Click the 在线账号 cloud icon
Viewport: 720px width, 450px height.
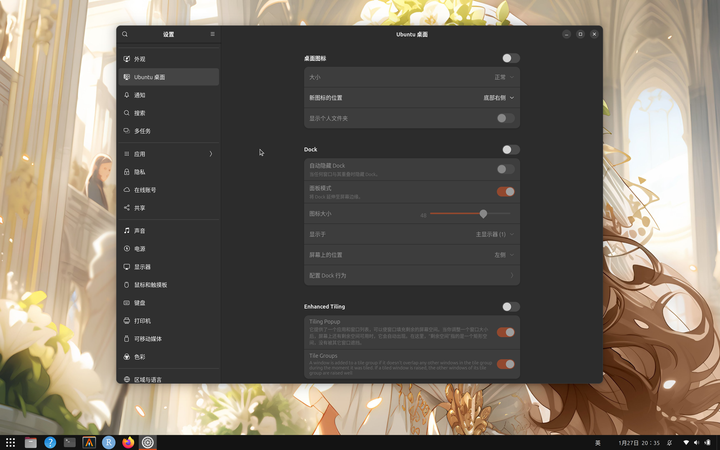[x=127, y=189]
